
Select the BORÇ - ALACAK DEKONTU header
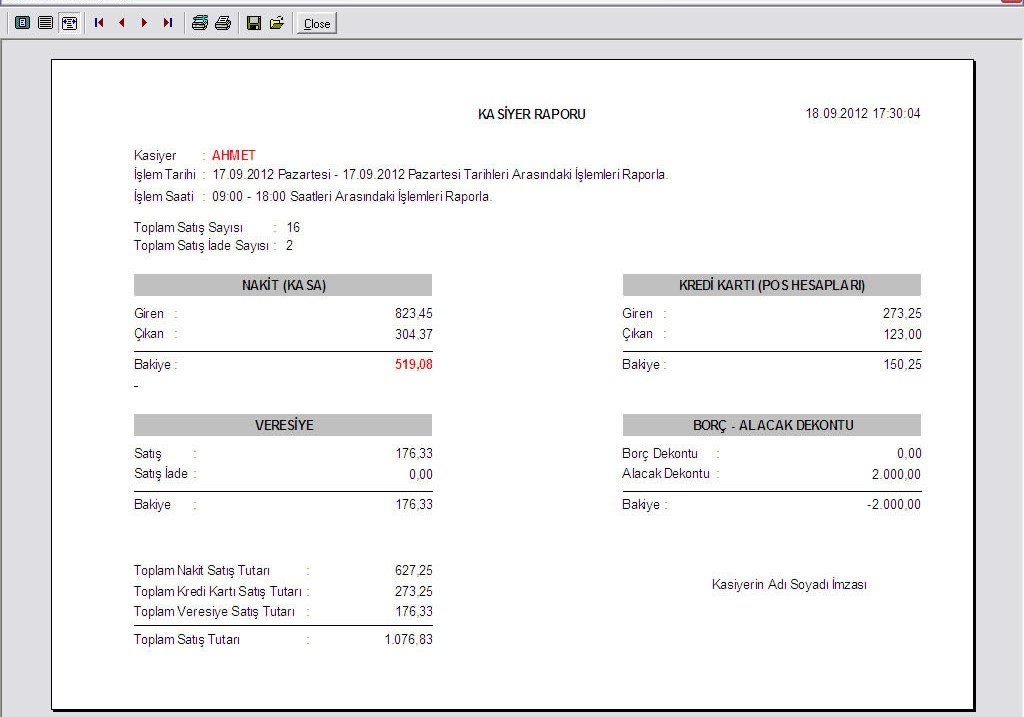[771, 425]
